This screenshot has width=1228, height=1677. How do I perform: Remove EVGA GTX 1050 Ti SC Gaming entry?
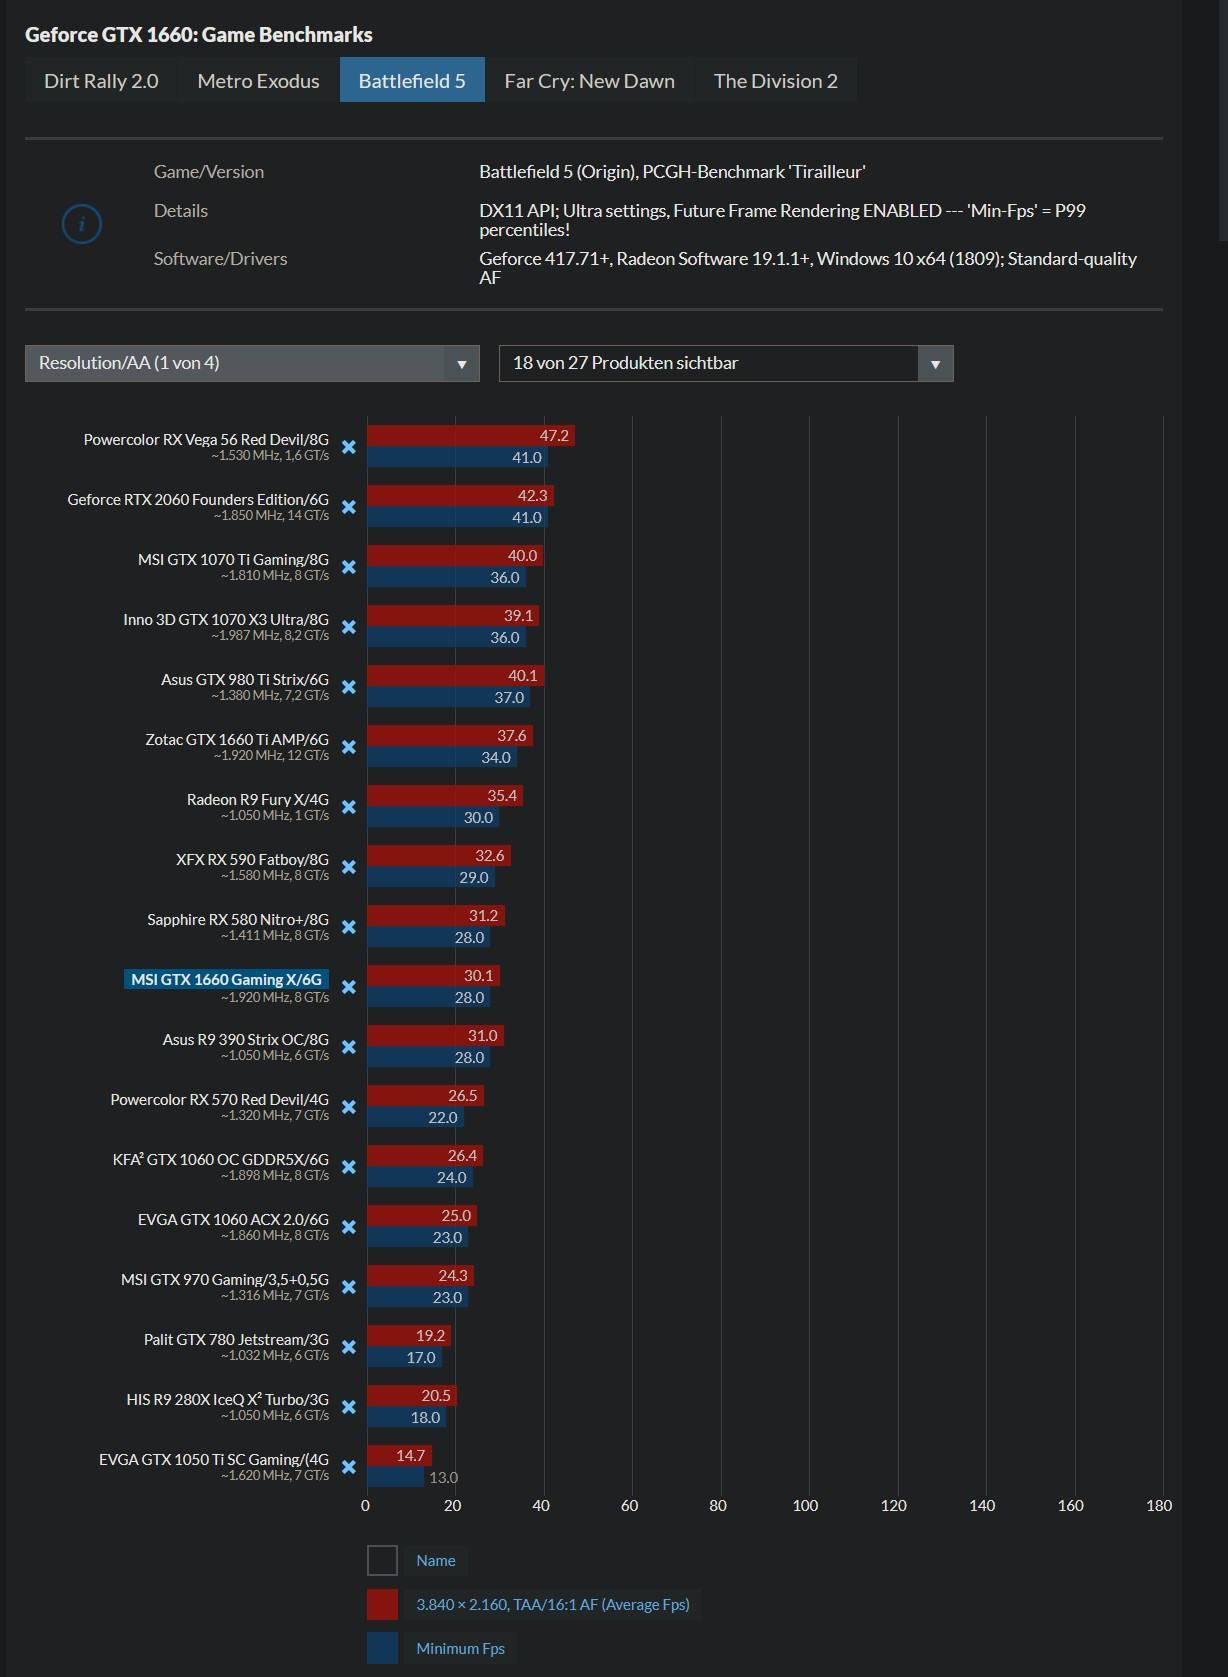(349, 1467)
